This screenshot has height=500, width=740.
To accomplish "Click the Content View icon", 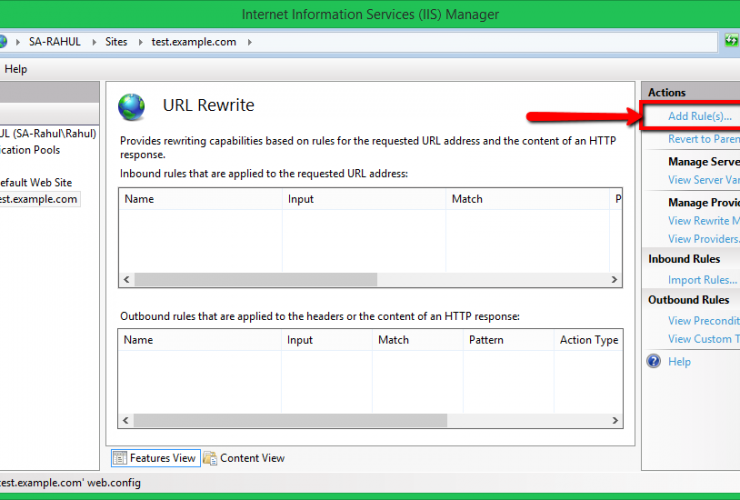I will [x=210, y=458].
